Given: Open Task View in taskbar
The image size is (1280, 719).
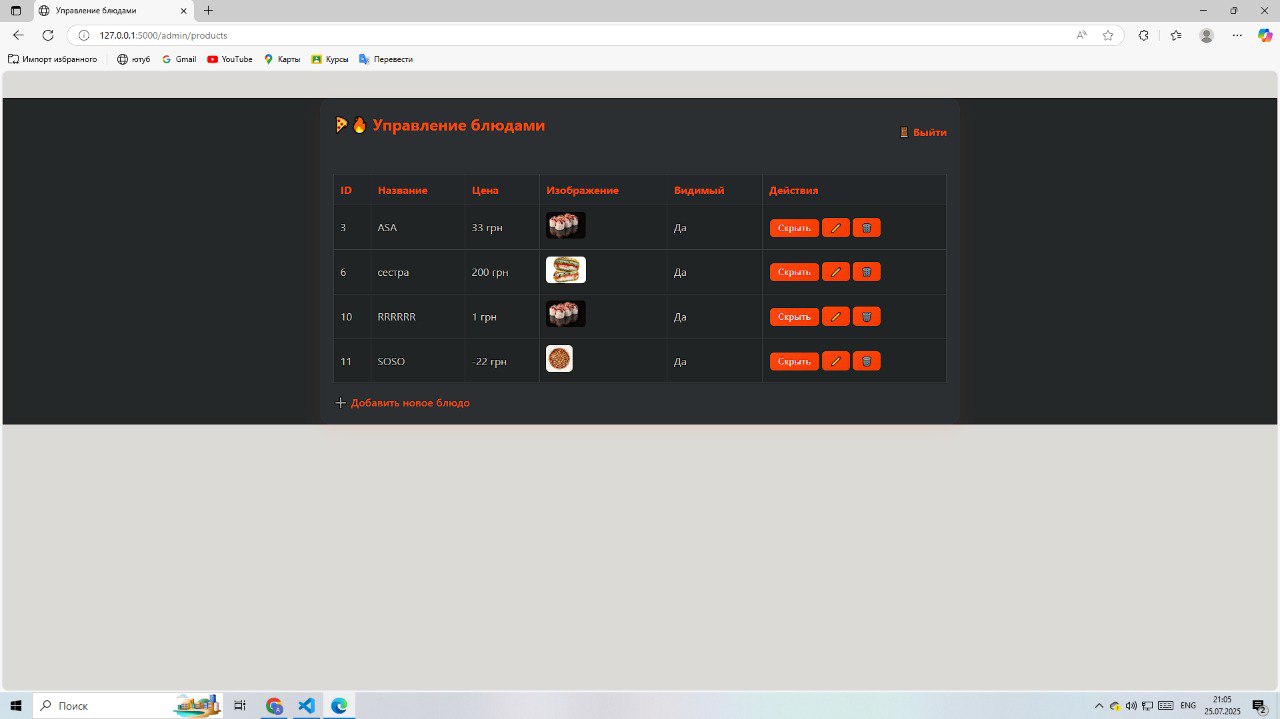Looking at the screenshot, I should pyautogui.click(x=240, y=706).
